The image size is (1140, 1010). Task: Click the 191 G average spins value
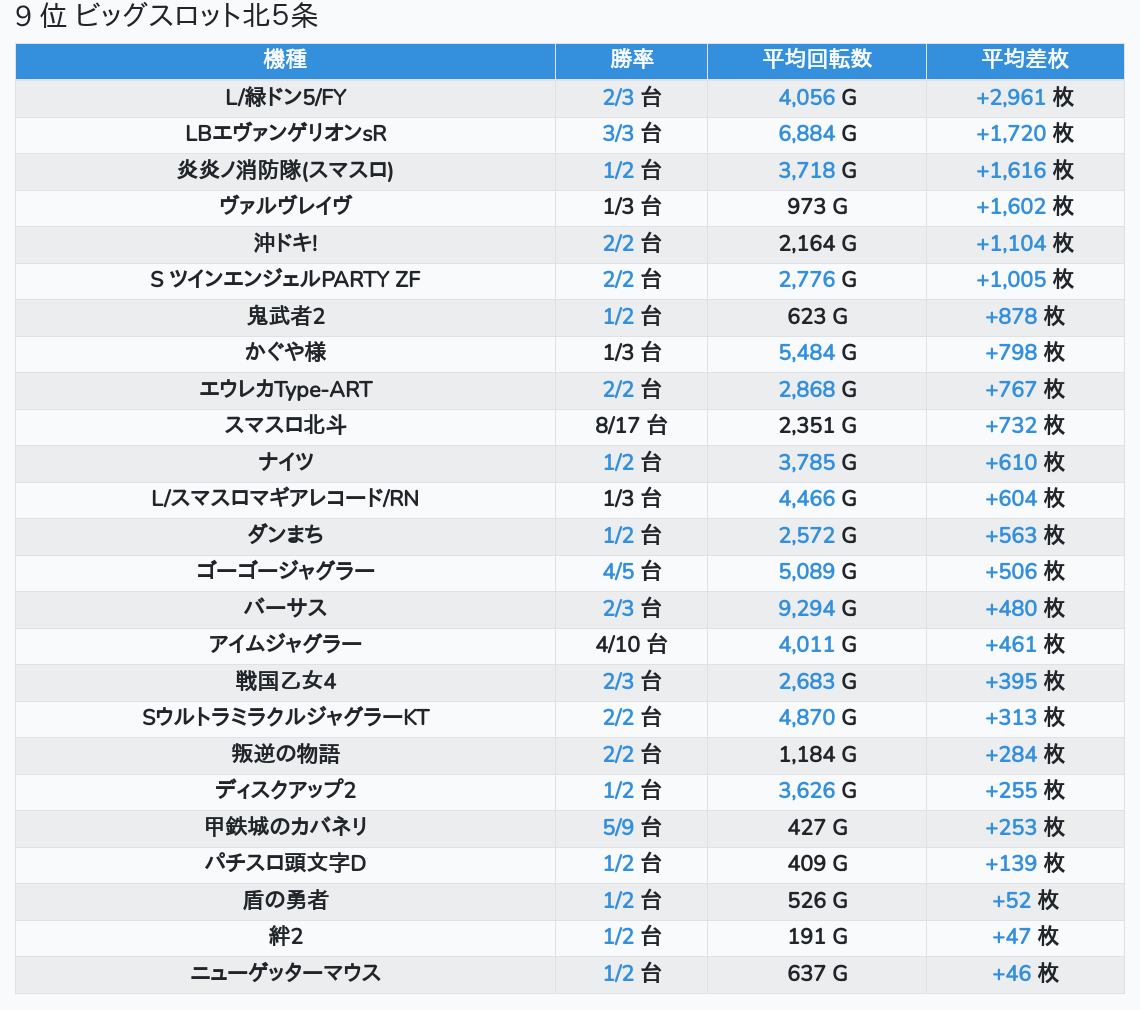point(816,937)
